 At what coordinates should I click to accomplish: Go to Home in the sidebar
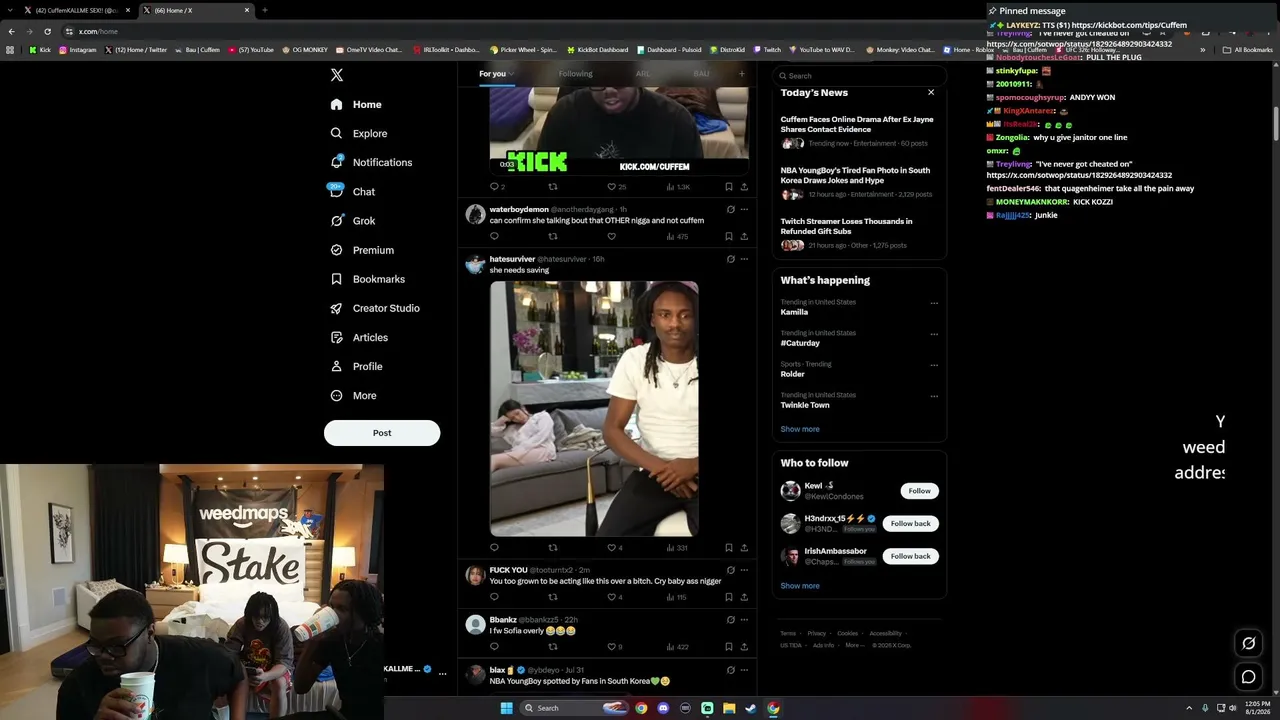pyautogui.click(x=356, y=104)
